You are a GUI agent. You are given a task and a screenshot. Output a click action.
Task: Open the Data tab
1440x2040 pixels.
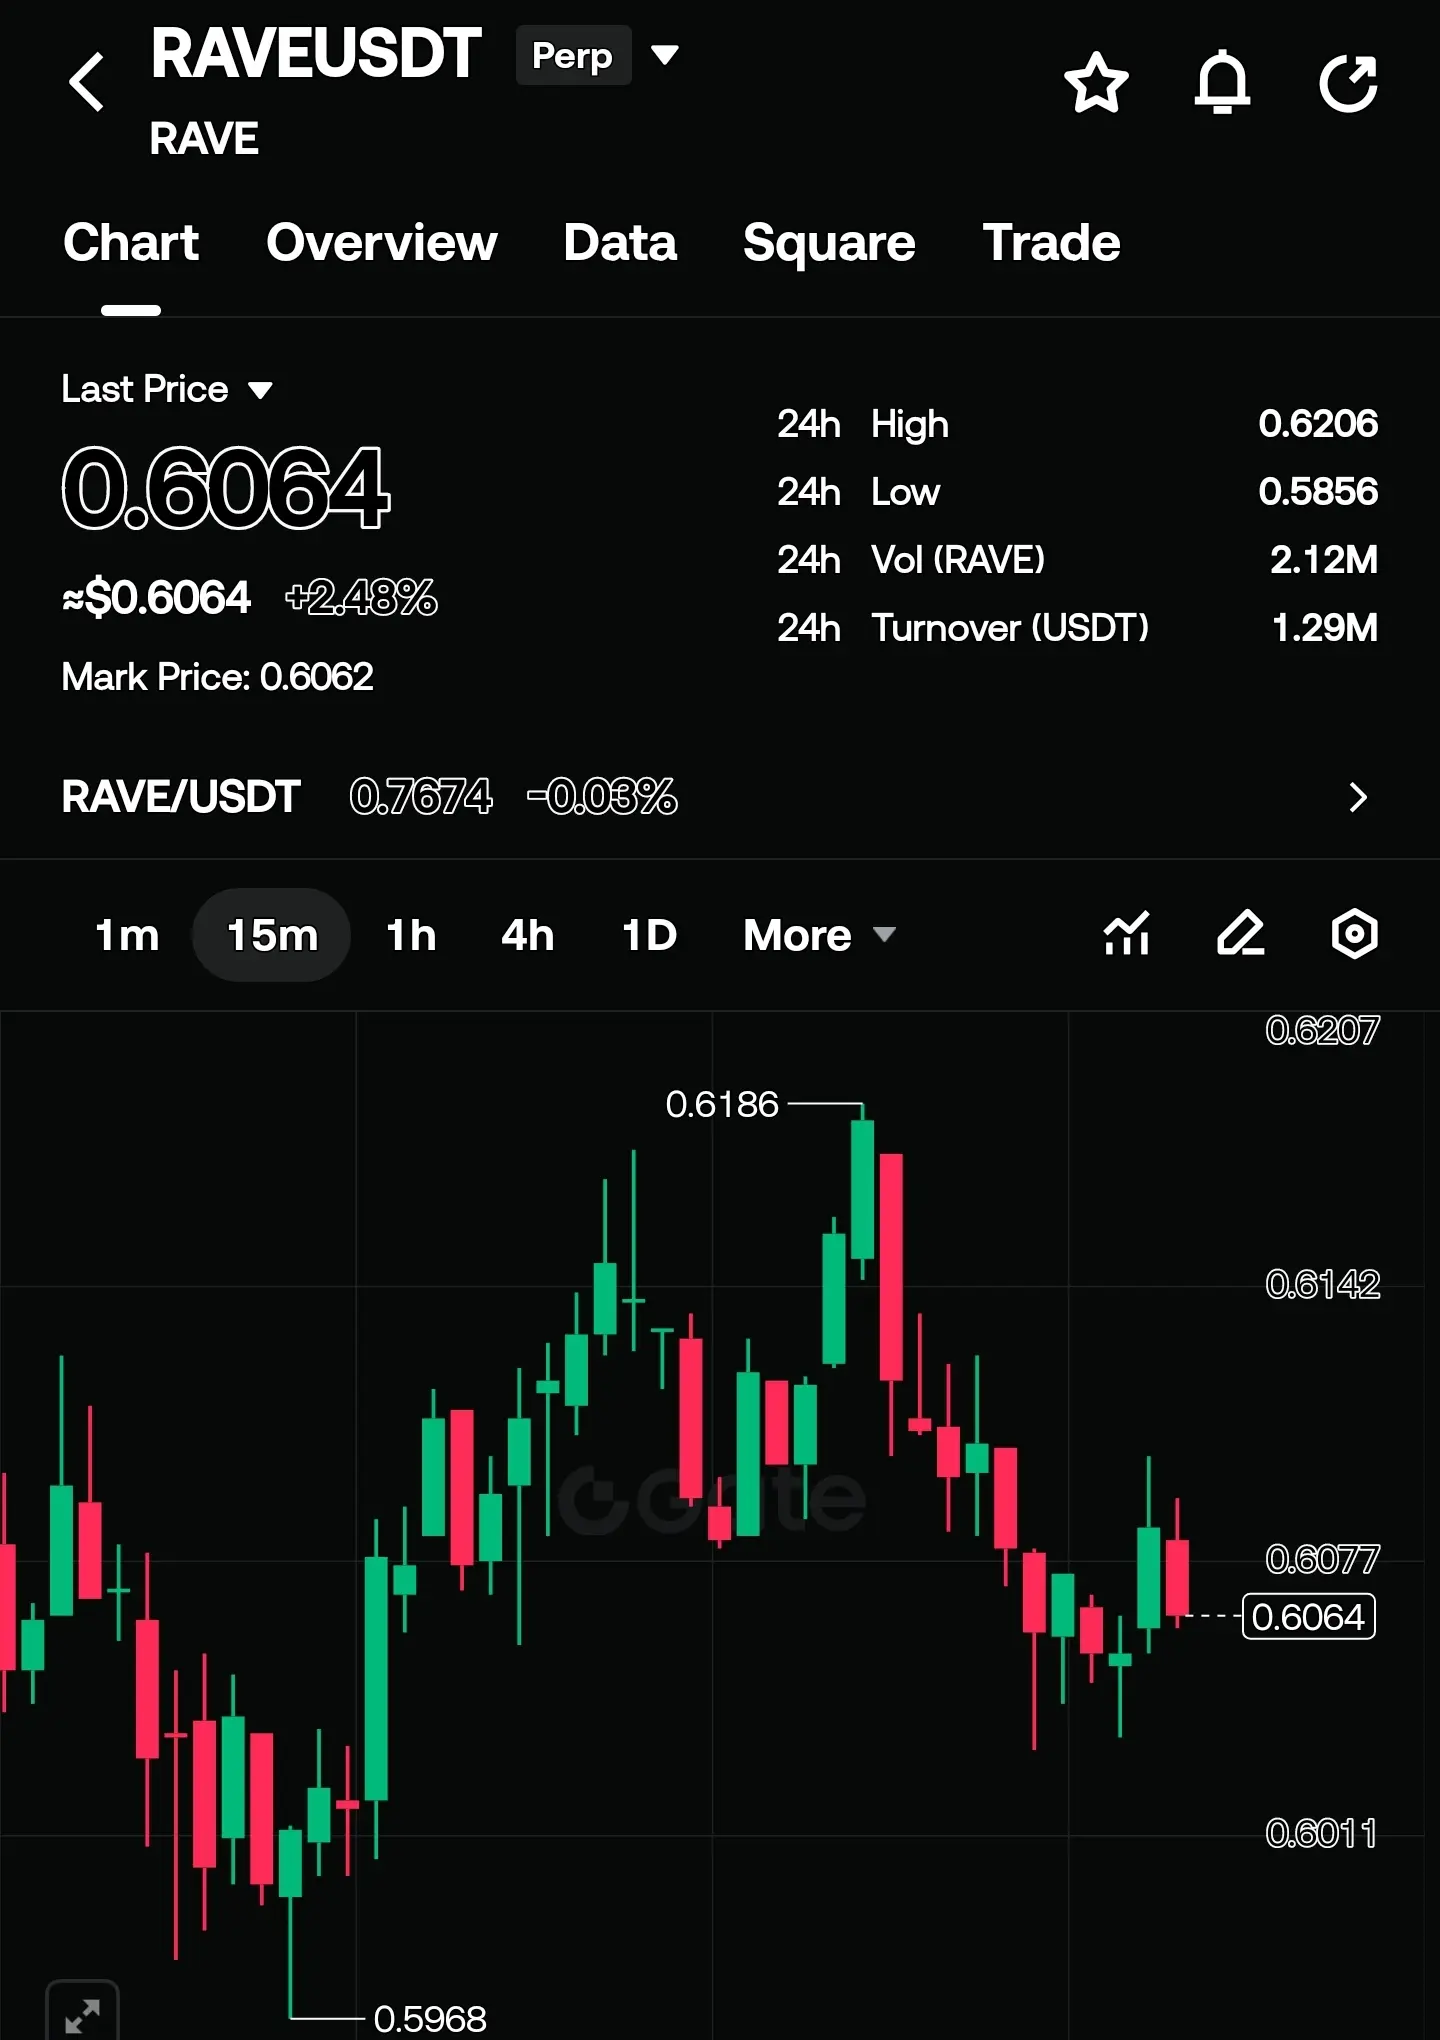620,243
